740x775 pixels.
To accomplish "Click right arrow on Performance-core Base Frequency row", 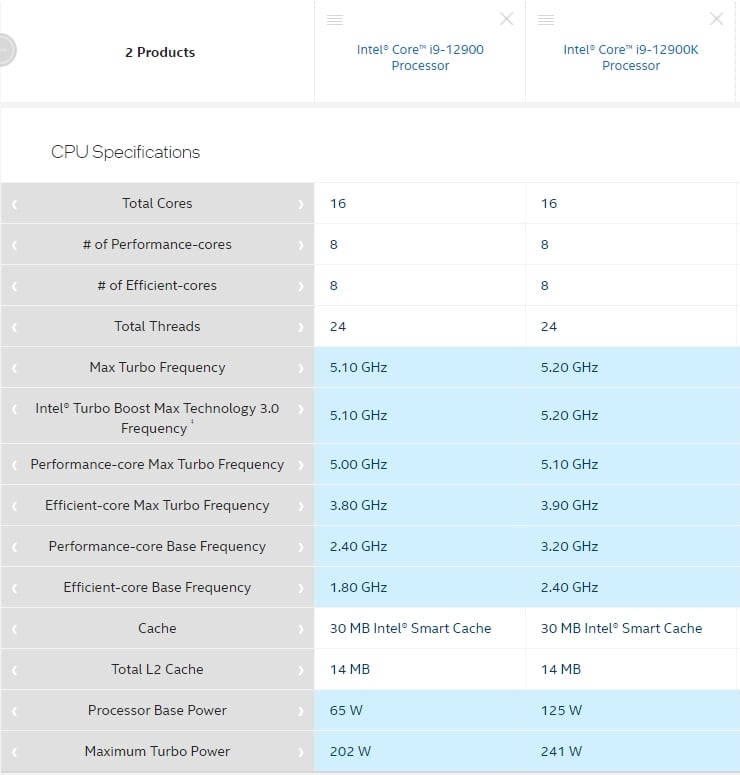I will [x=301, y=547].
